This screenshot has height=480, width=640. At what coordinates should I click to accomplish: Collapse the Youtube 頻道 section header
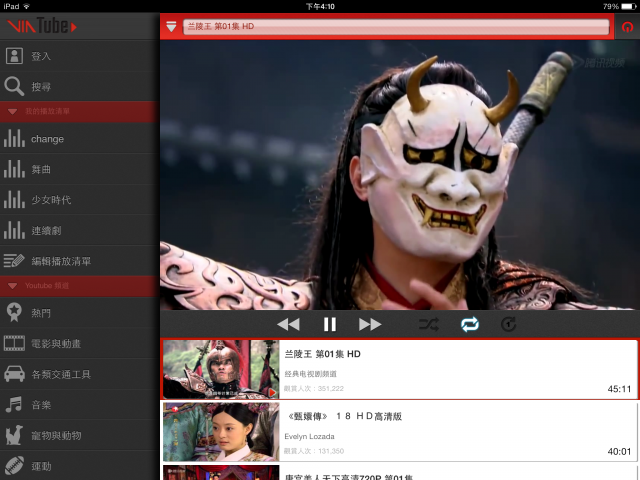80,286
